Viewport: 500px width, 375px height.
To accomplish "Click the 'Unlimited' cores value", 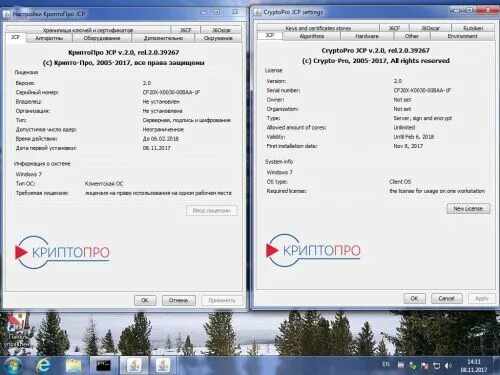I will coord(404,127).
